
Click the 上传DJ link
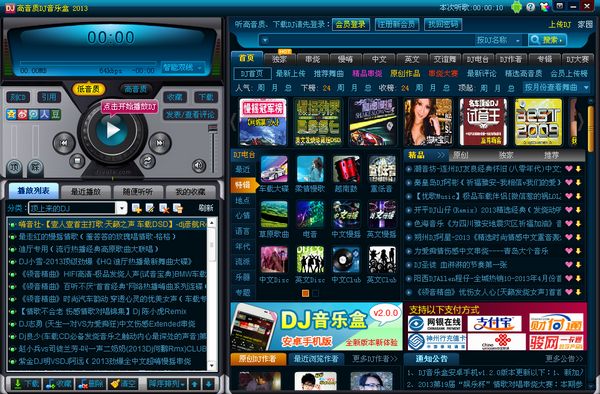click(560, 24)
